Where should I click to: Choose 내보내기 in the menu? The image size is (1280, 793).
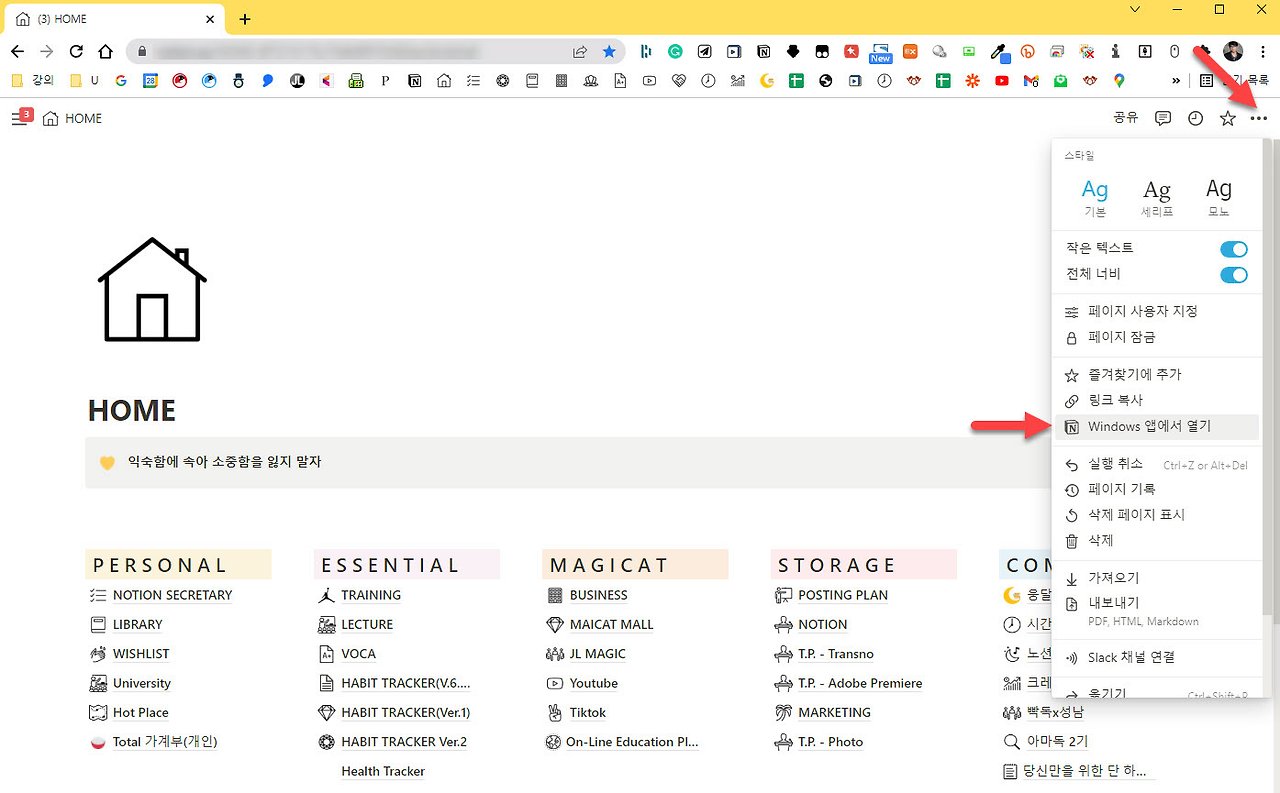pyautogui.click(x=1156, y=610)
